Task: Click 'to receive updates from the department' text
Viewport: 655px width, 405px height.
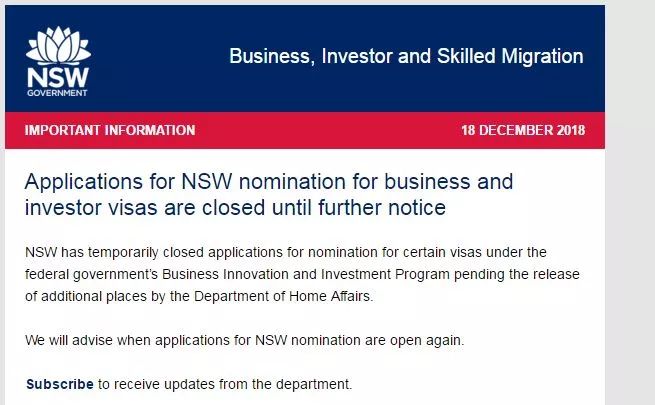Action: (x=225, y=384)
